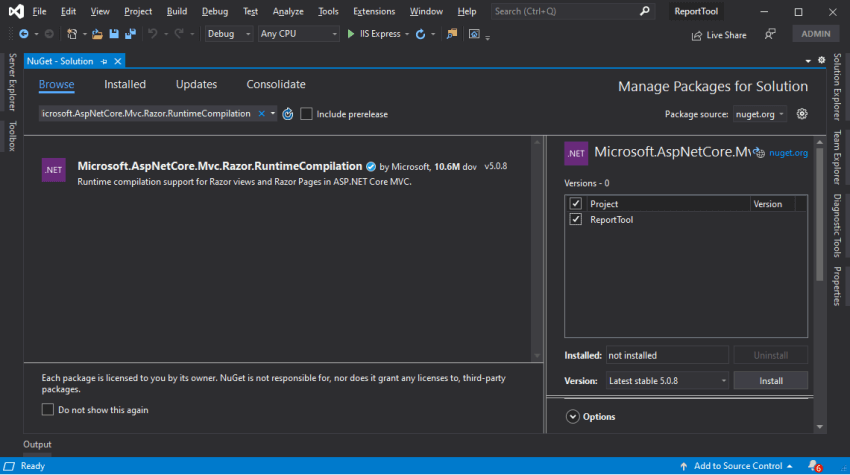850x475 pixels.
Task: Click the .NET package icon in the results list
Action: [x=54, y=170]
